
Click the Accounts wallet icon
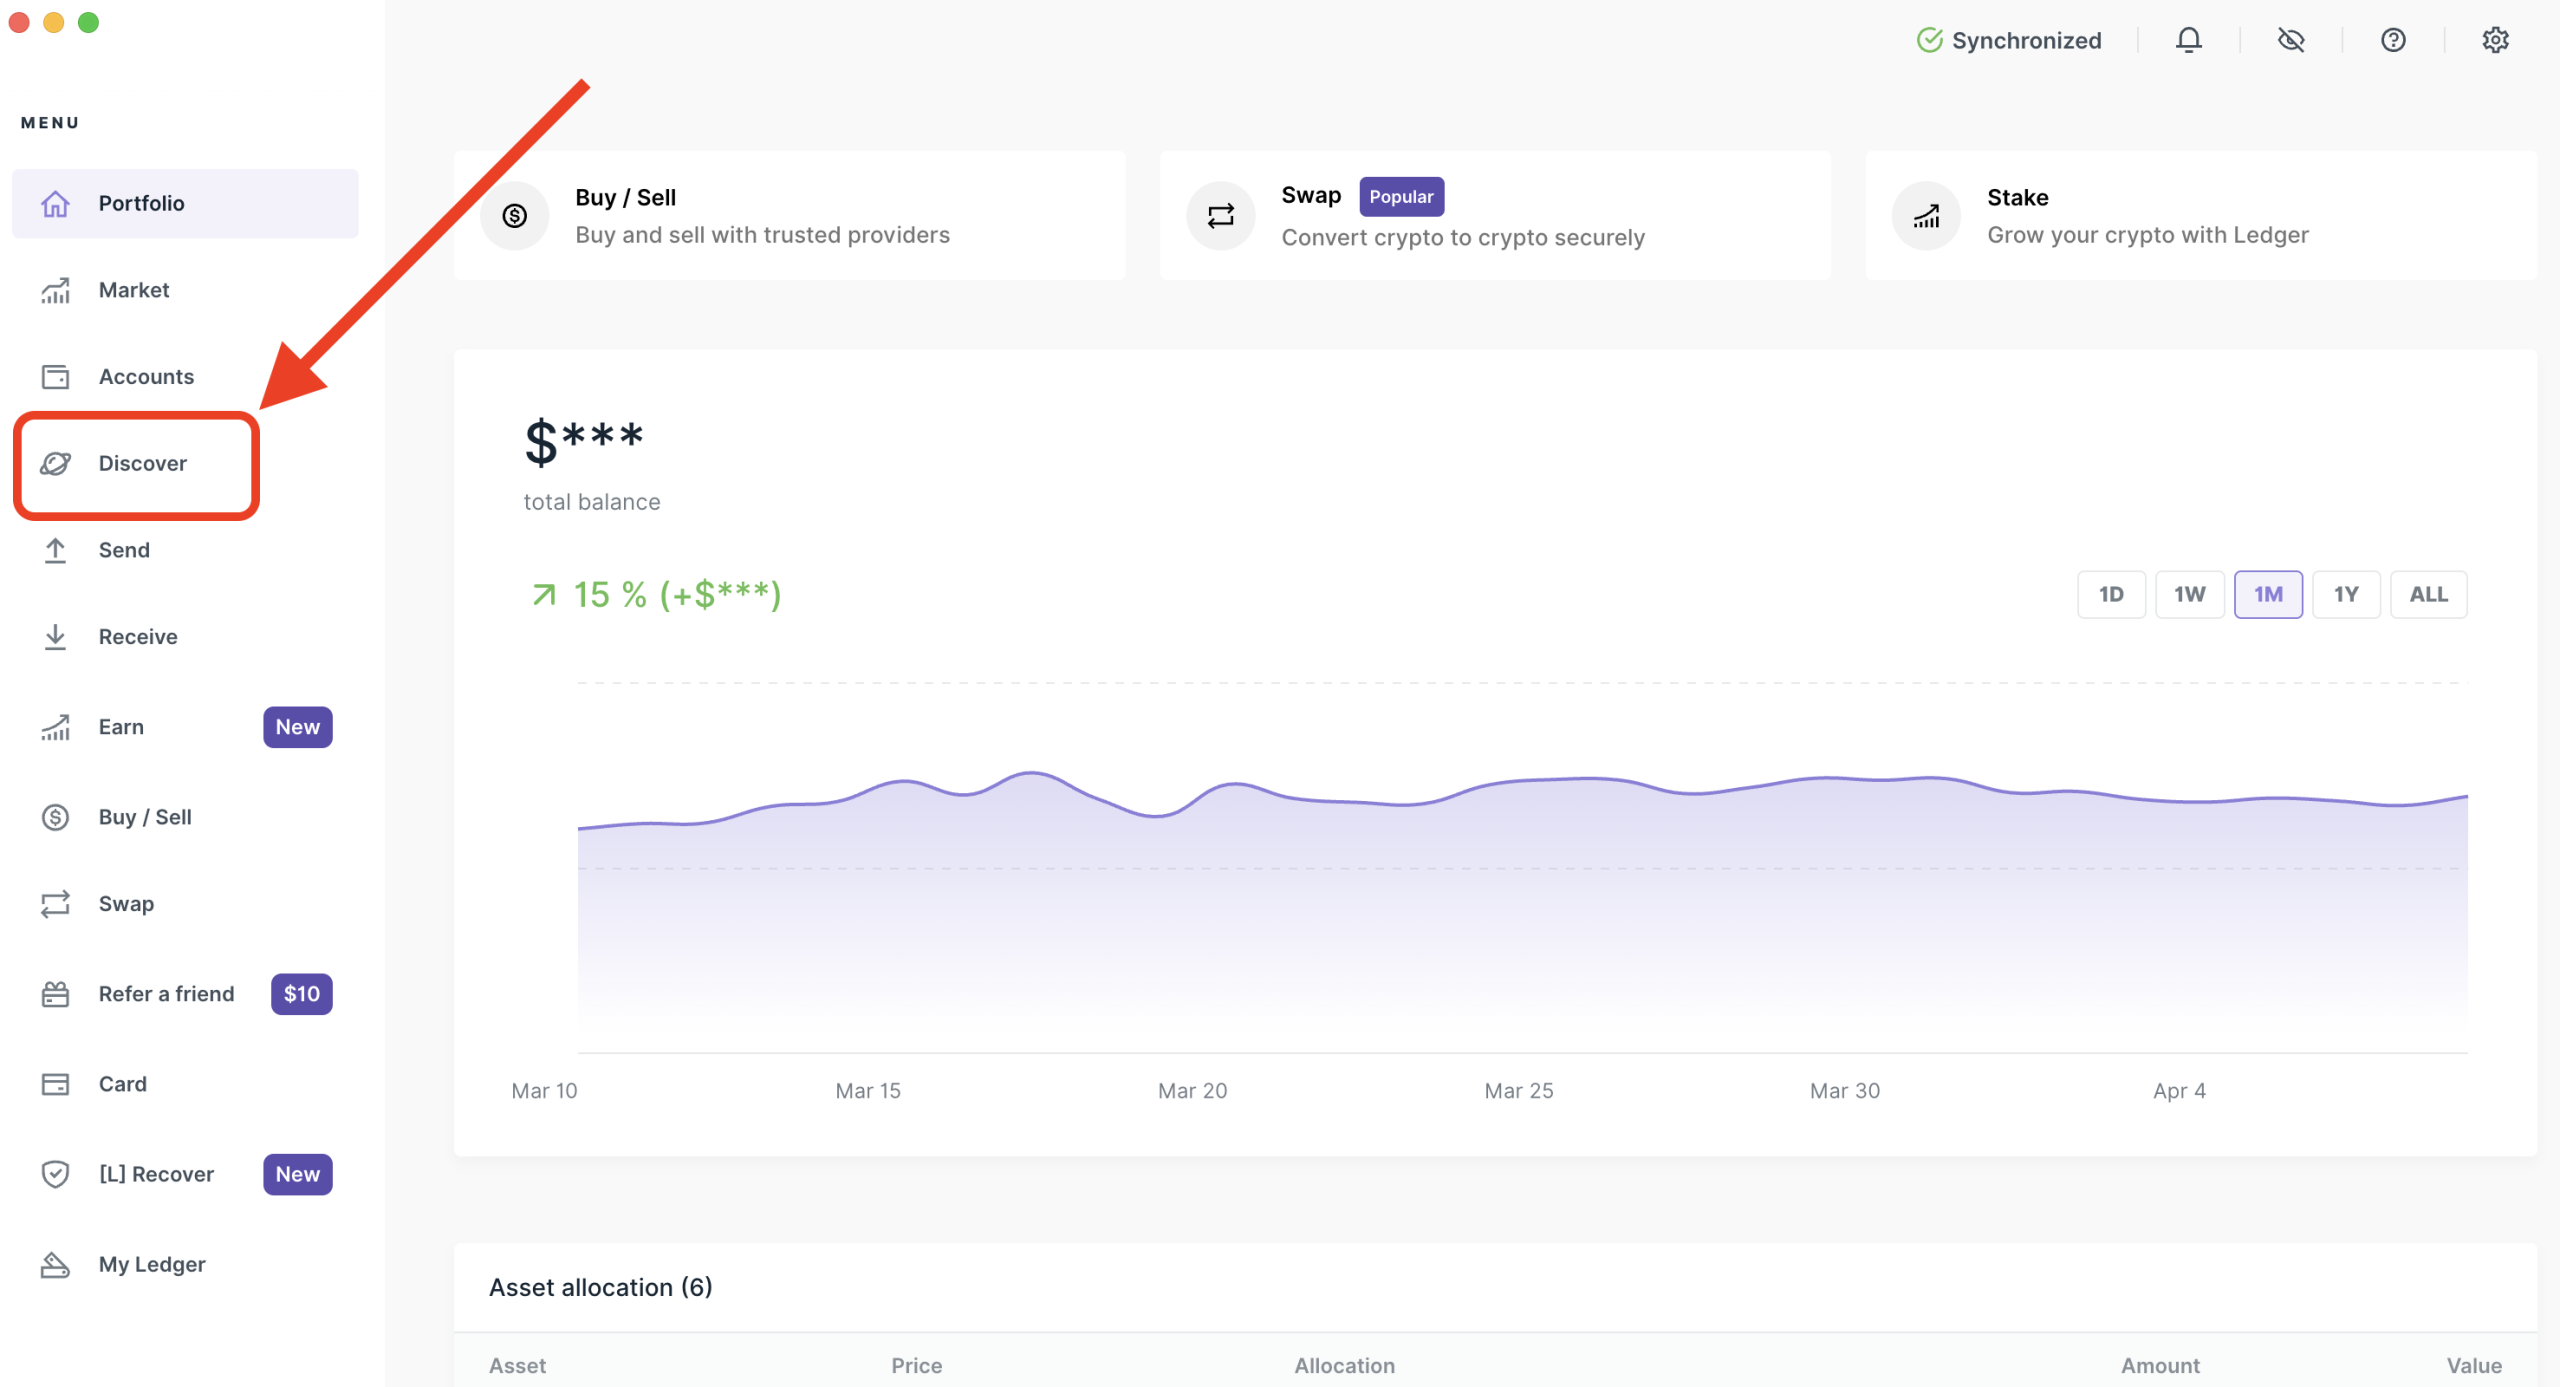pyautogui.click(x=56, y=377)
